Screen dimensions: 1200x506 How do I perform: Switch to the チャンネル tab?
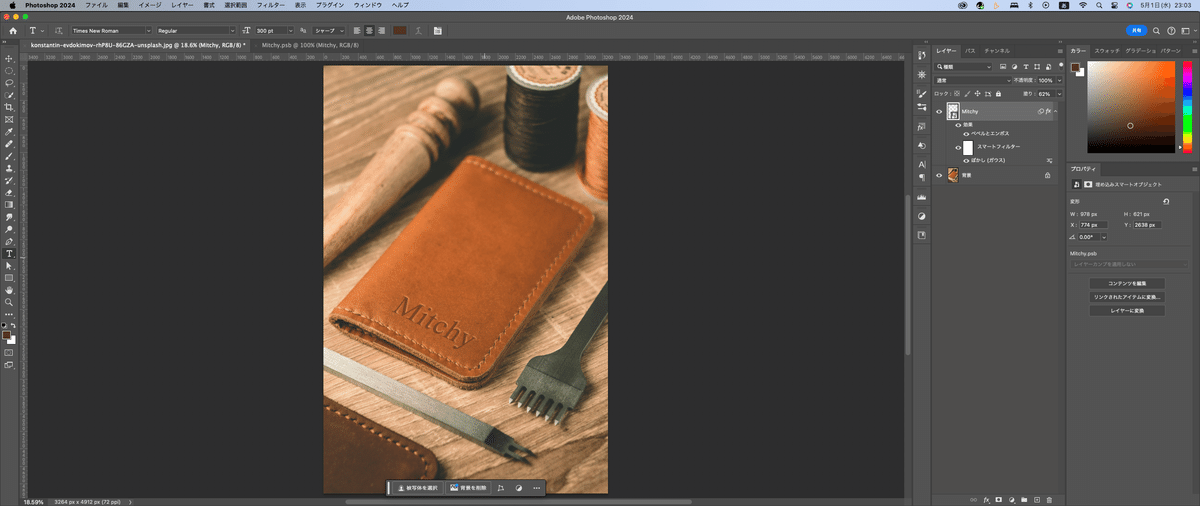click(997, 51)
